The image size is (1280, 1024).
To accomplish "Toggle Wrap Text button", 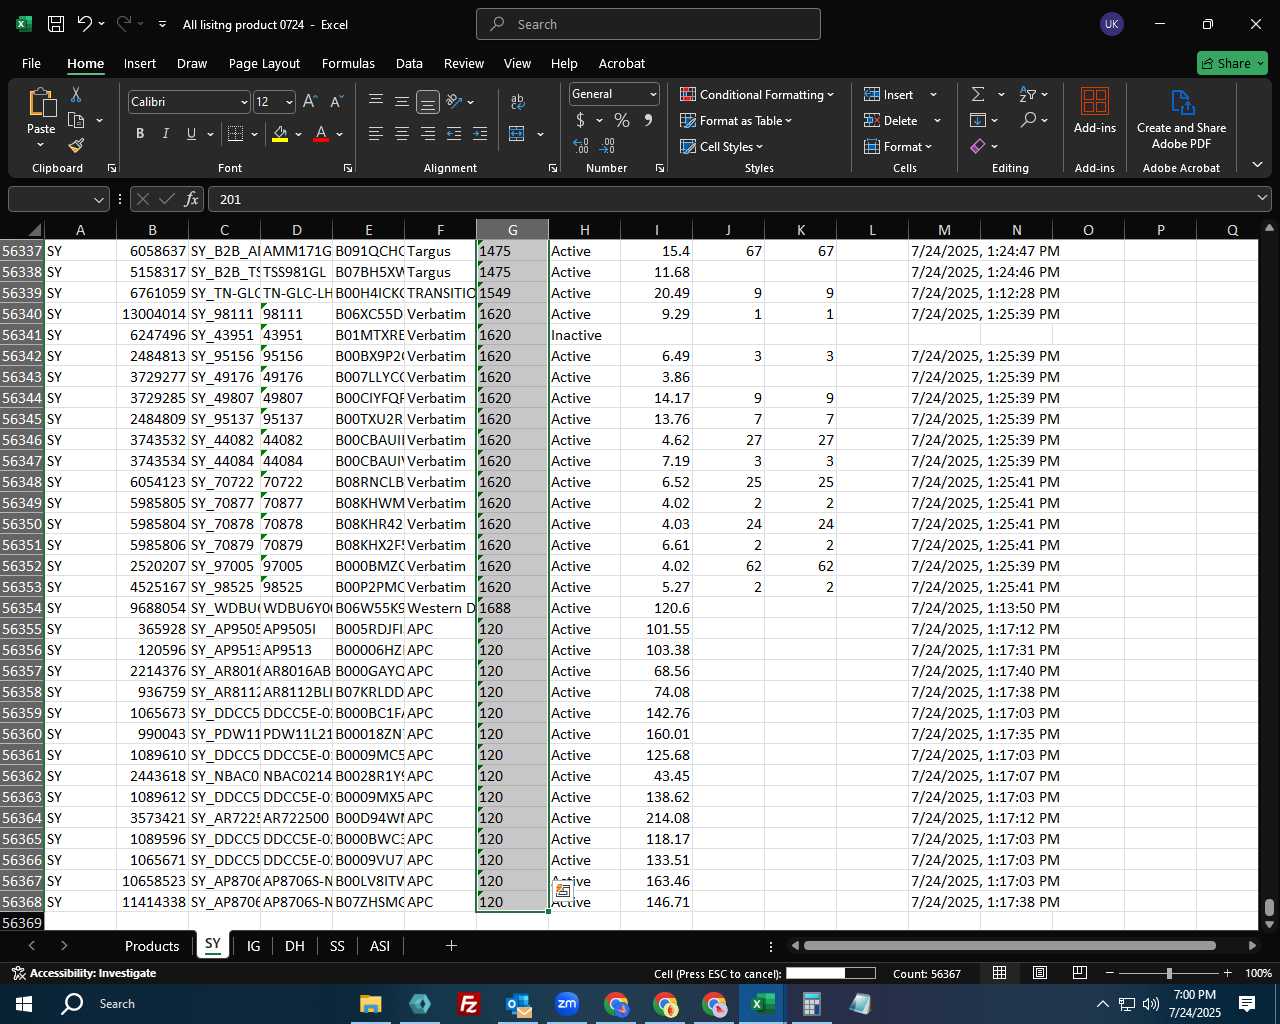I will point(517,101).
